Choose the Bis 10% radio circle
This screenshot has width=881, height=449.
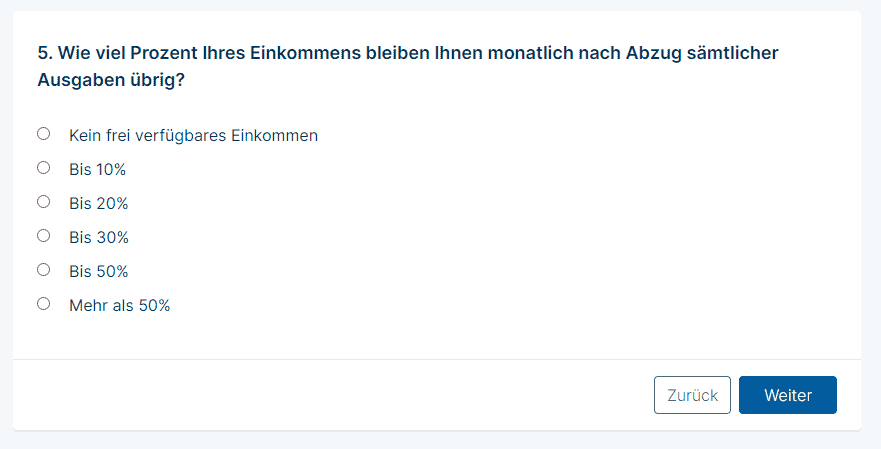(44, 167)
